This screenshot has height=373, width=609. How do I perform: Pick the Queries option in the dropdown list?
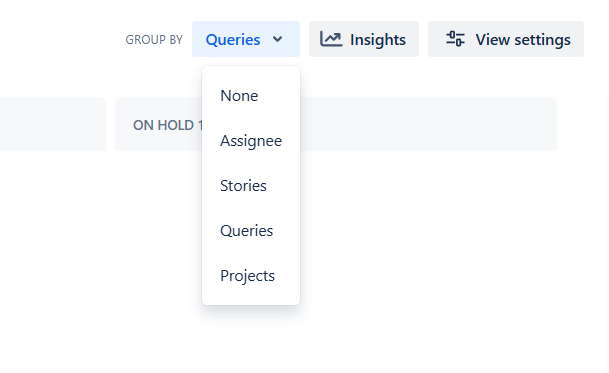[x=251, y=231]
